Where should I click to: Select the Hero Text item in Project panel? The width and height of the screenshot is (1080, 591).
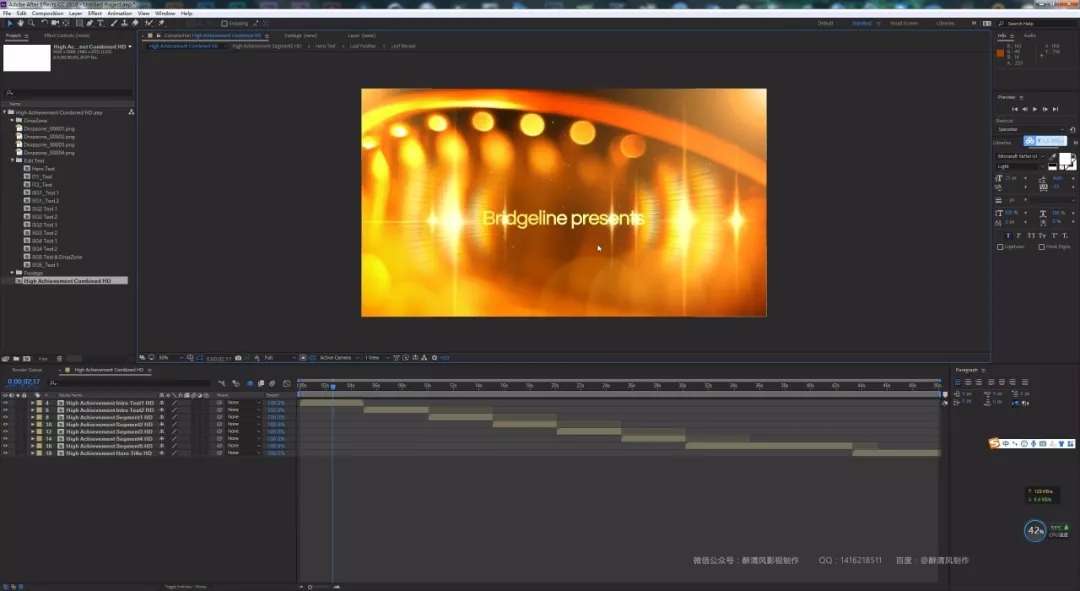(43, 169)
